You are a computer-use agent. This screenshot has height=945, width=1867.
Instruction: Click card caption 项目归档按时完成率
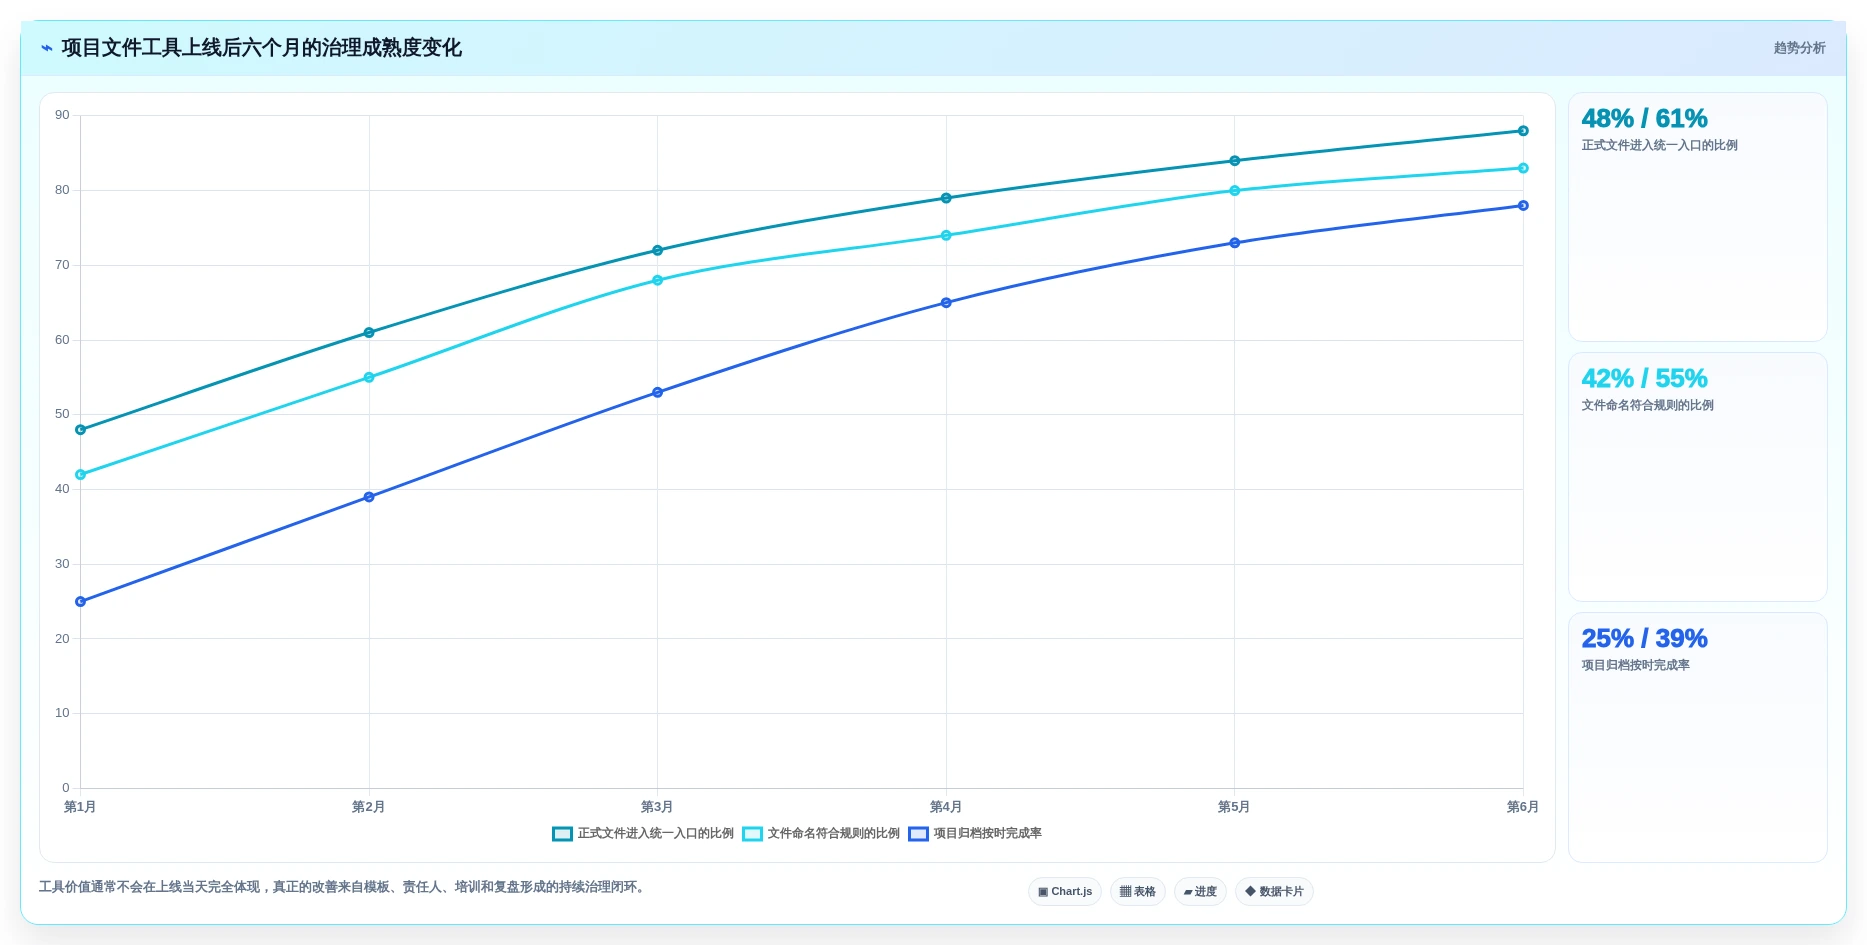pos(1635,666)
